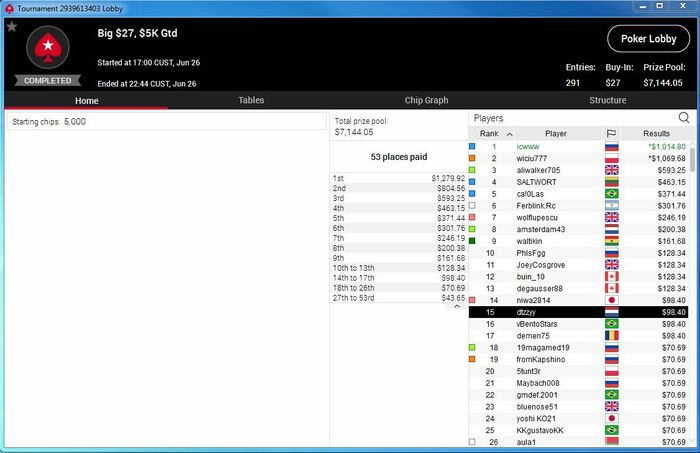The image size is (700, 453).
Task: Click the empty tag box for aula1
Action: click(x=472, y=442)
